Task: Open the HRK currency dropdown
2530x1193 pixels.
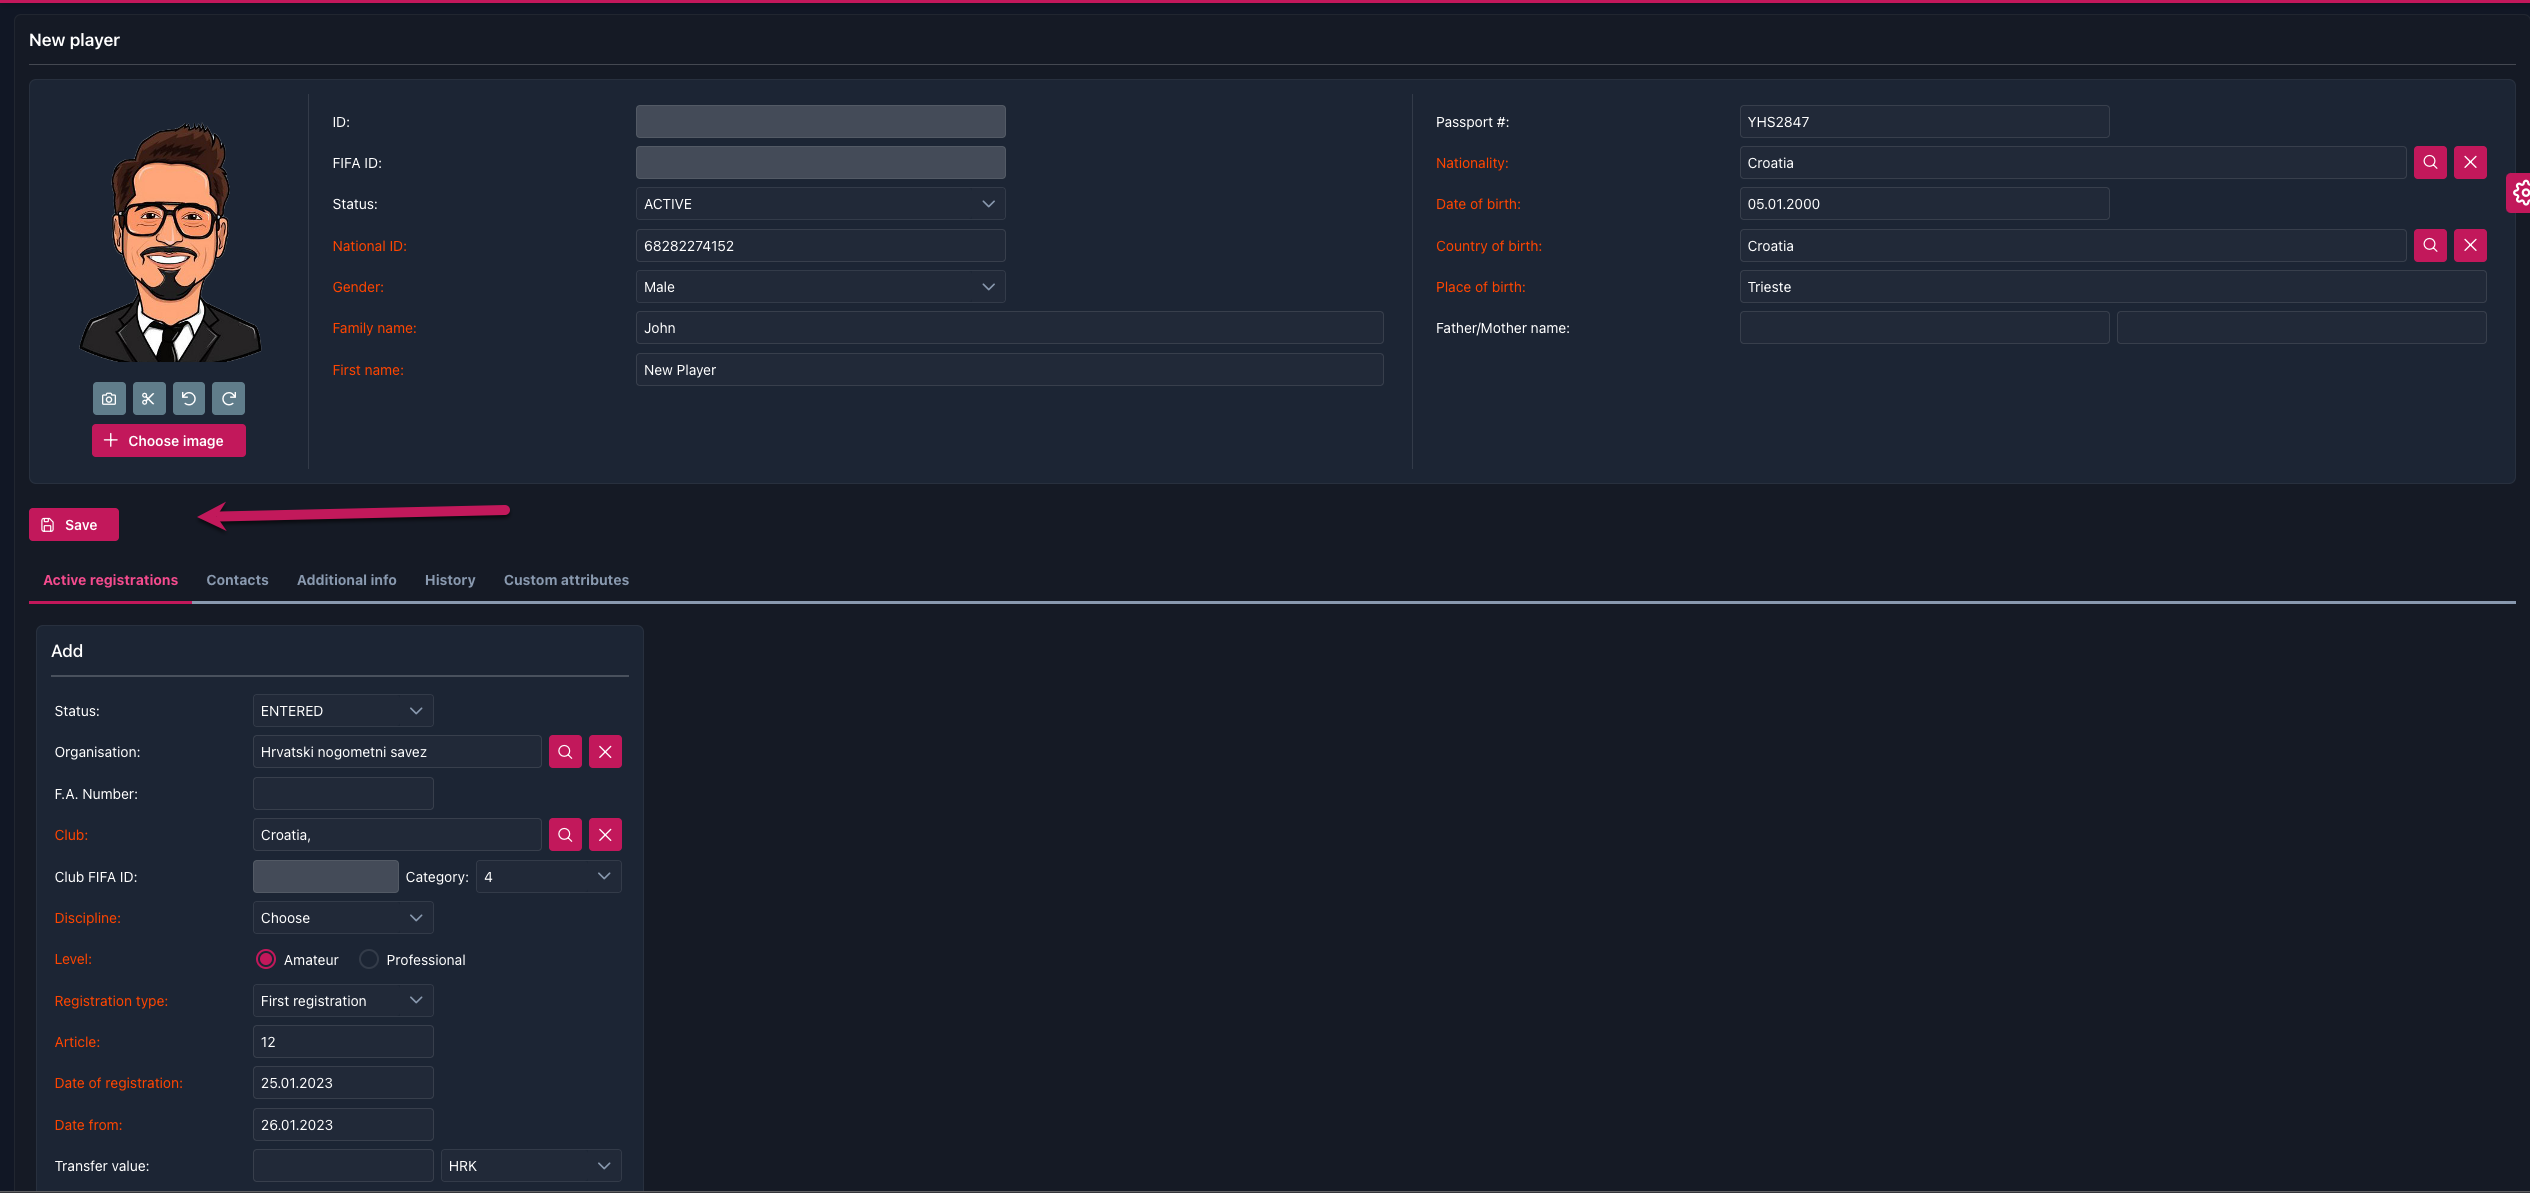Action: 530,1166
